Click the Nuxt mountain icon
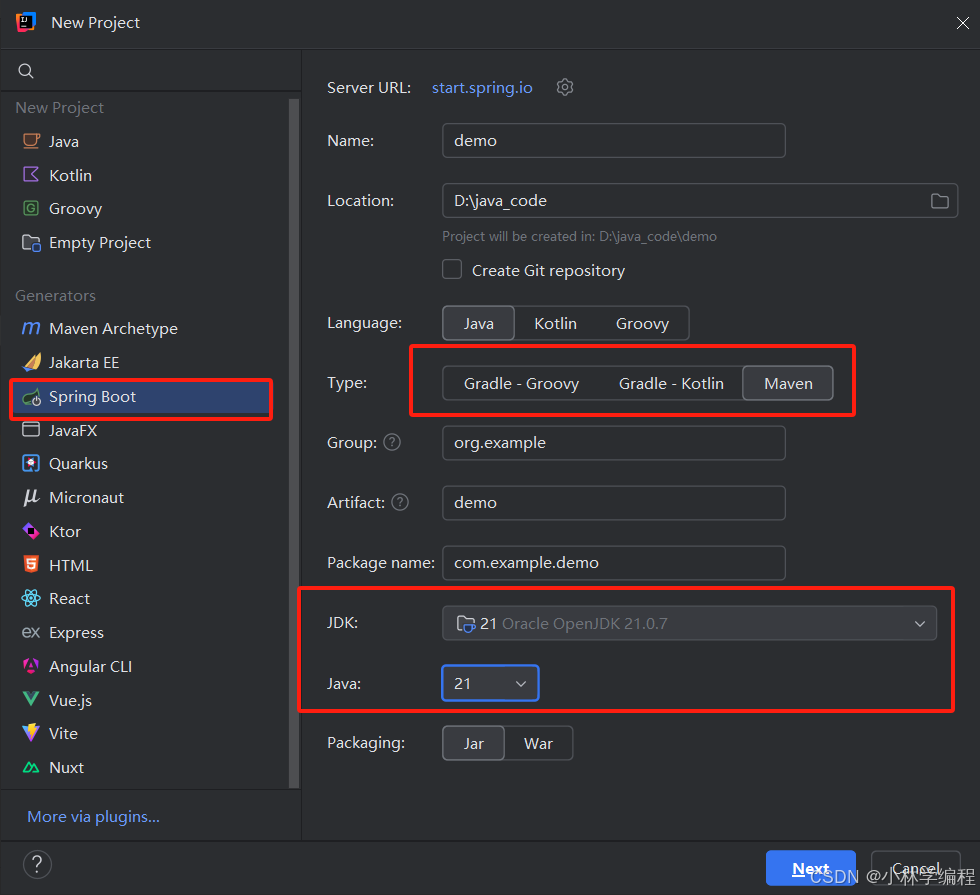This screenshot has width=980, height=895. pos(31,768)
